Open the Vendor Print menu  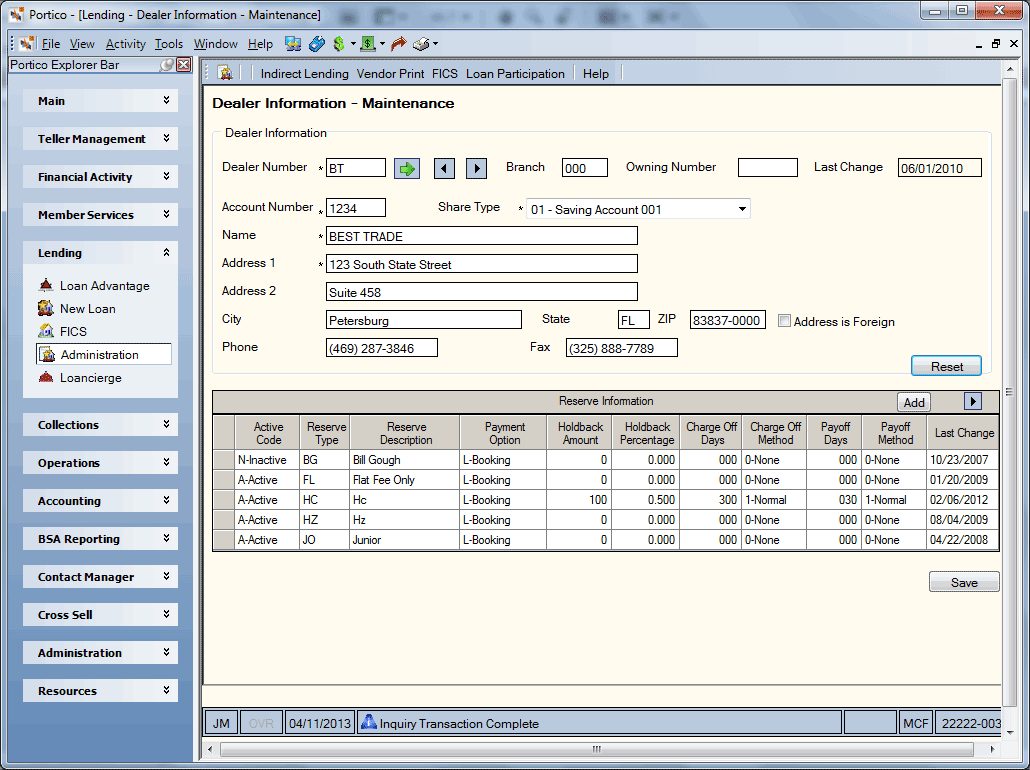point(390,74)
